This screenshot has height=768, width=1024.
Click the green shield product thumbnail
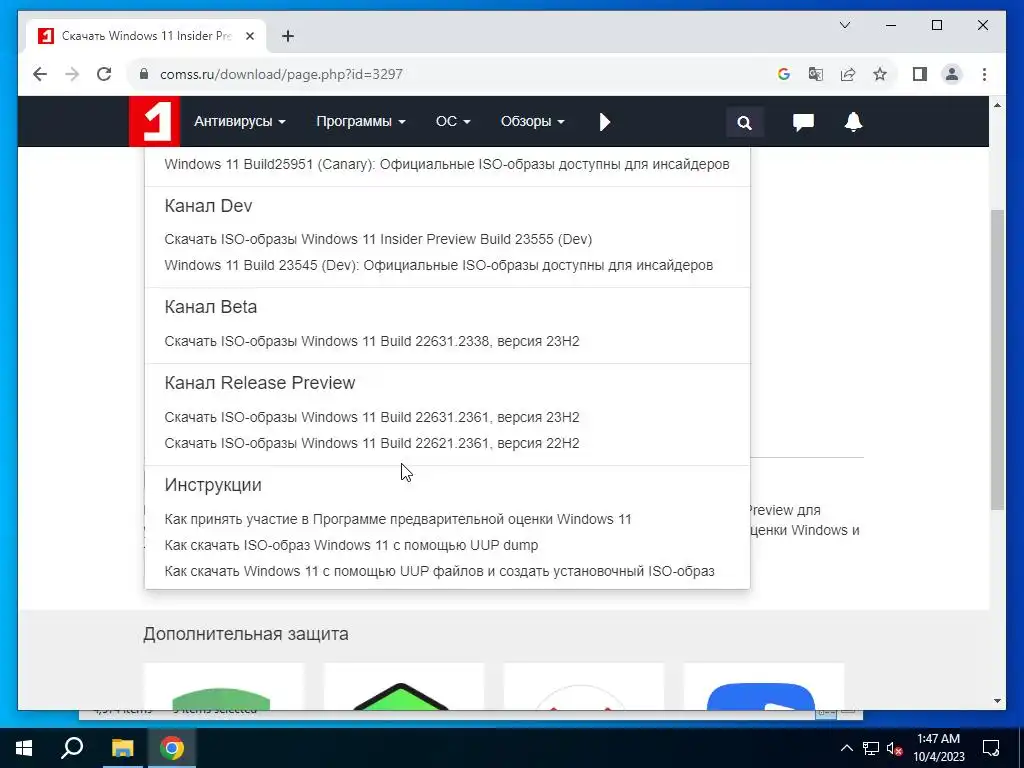(x=223, y=686)
